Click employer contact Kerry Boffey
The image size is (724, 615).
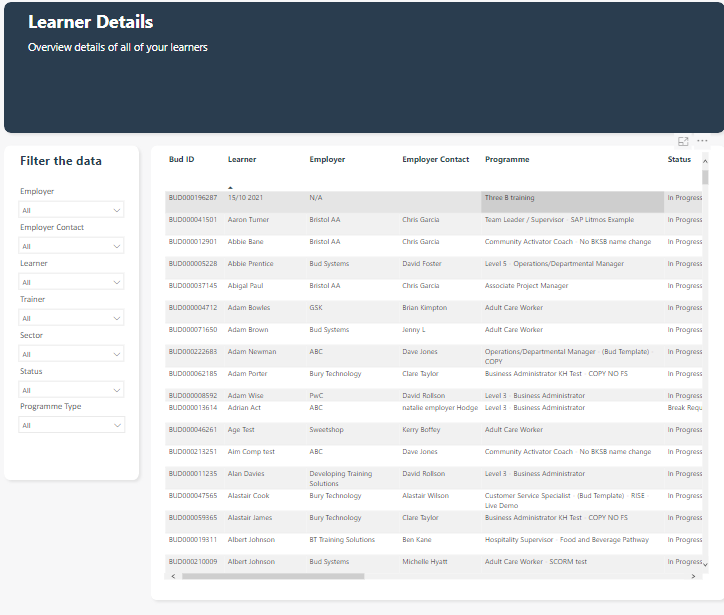421,430
